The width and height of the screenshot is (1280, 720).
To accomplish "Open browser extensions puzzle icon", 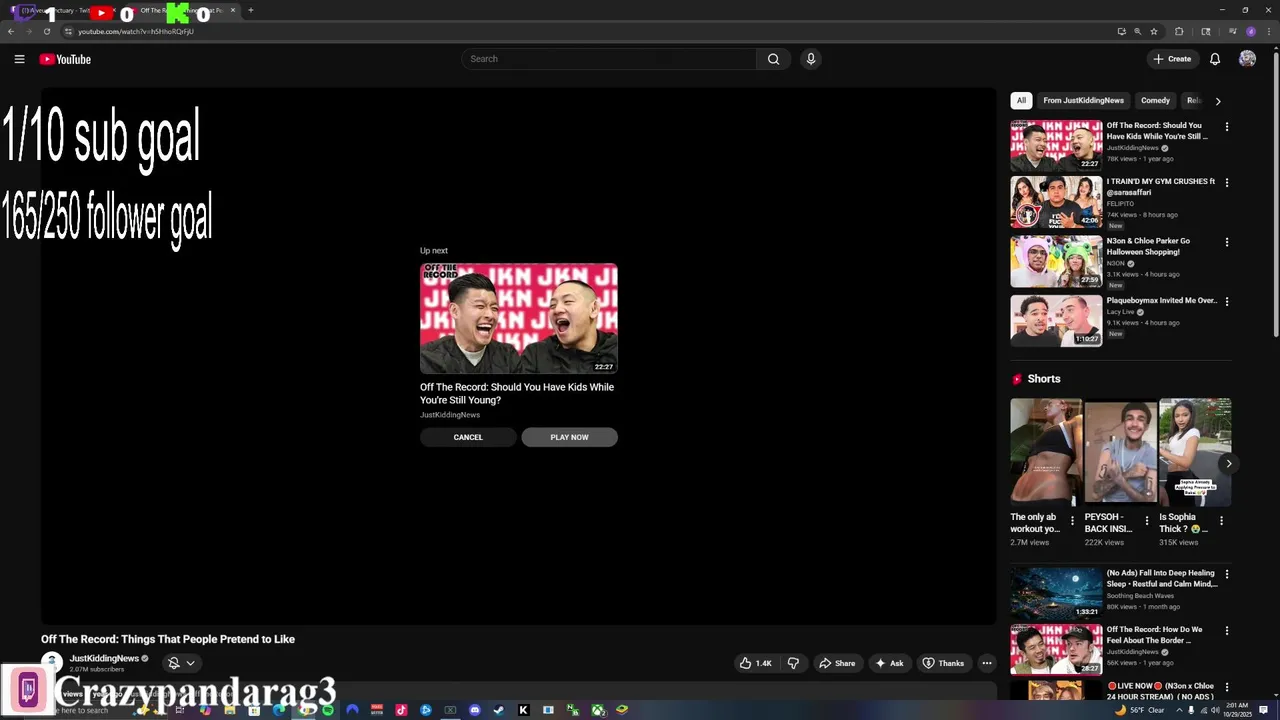I will coord(1179,31).
